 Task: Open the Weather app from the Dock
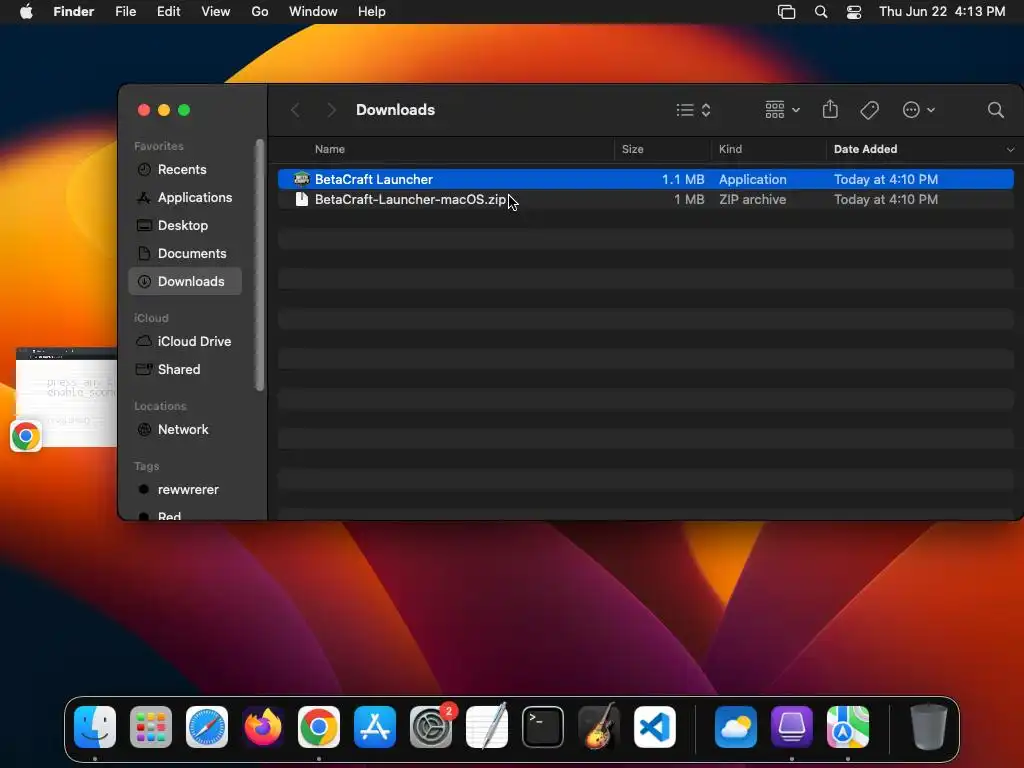click(x=736, y=727)
